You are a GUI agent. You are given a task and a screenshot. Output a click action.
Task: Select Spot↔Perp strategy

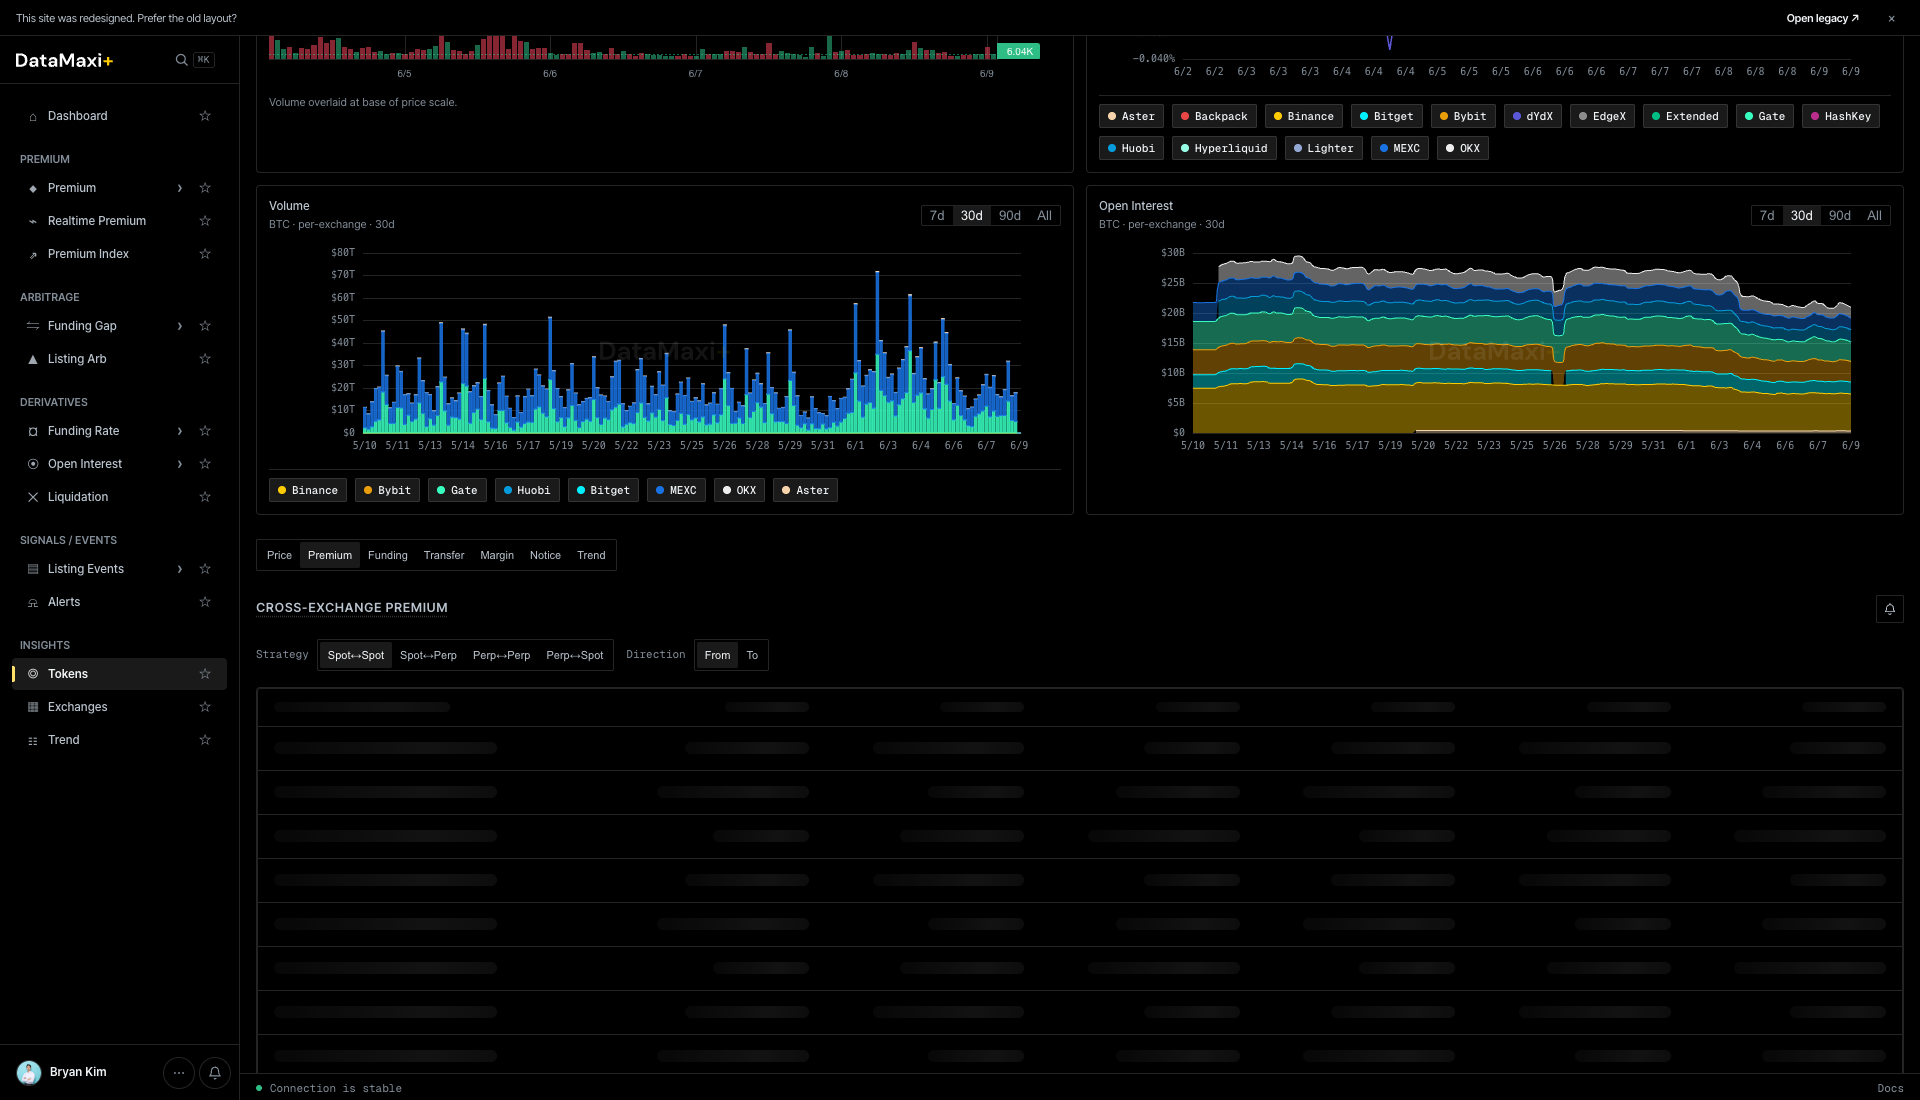428,655
